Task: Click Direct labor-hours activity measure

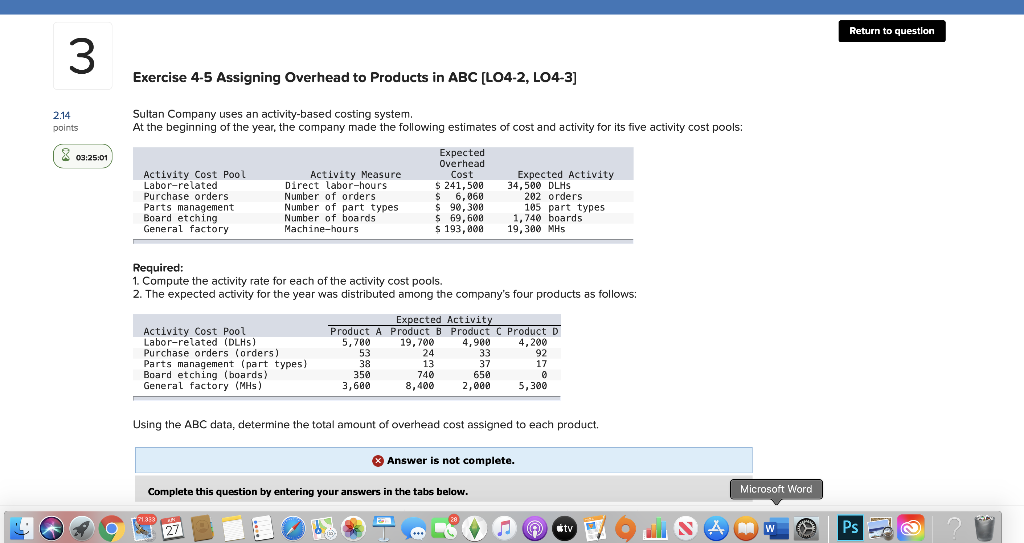Action: point(335,186)
